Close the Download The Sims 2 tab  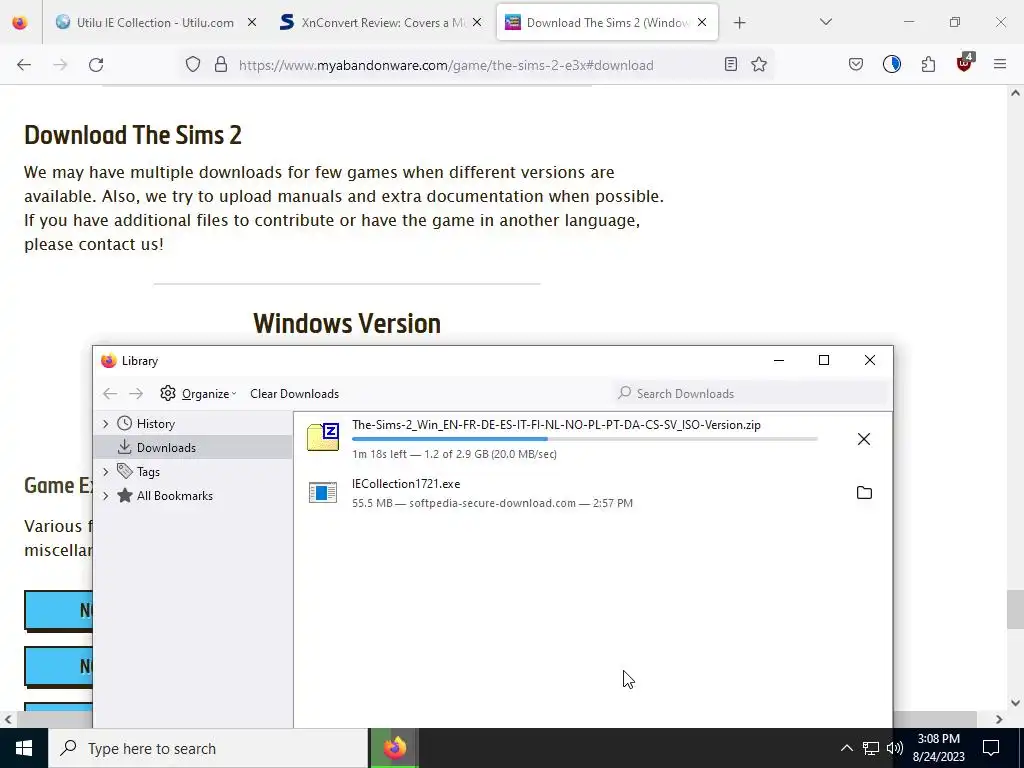pyautogui.click(x=702, y=22)
